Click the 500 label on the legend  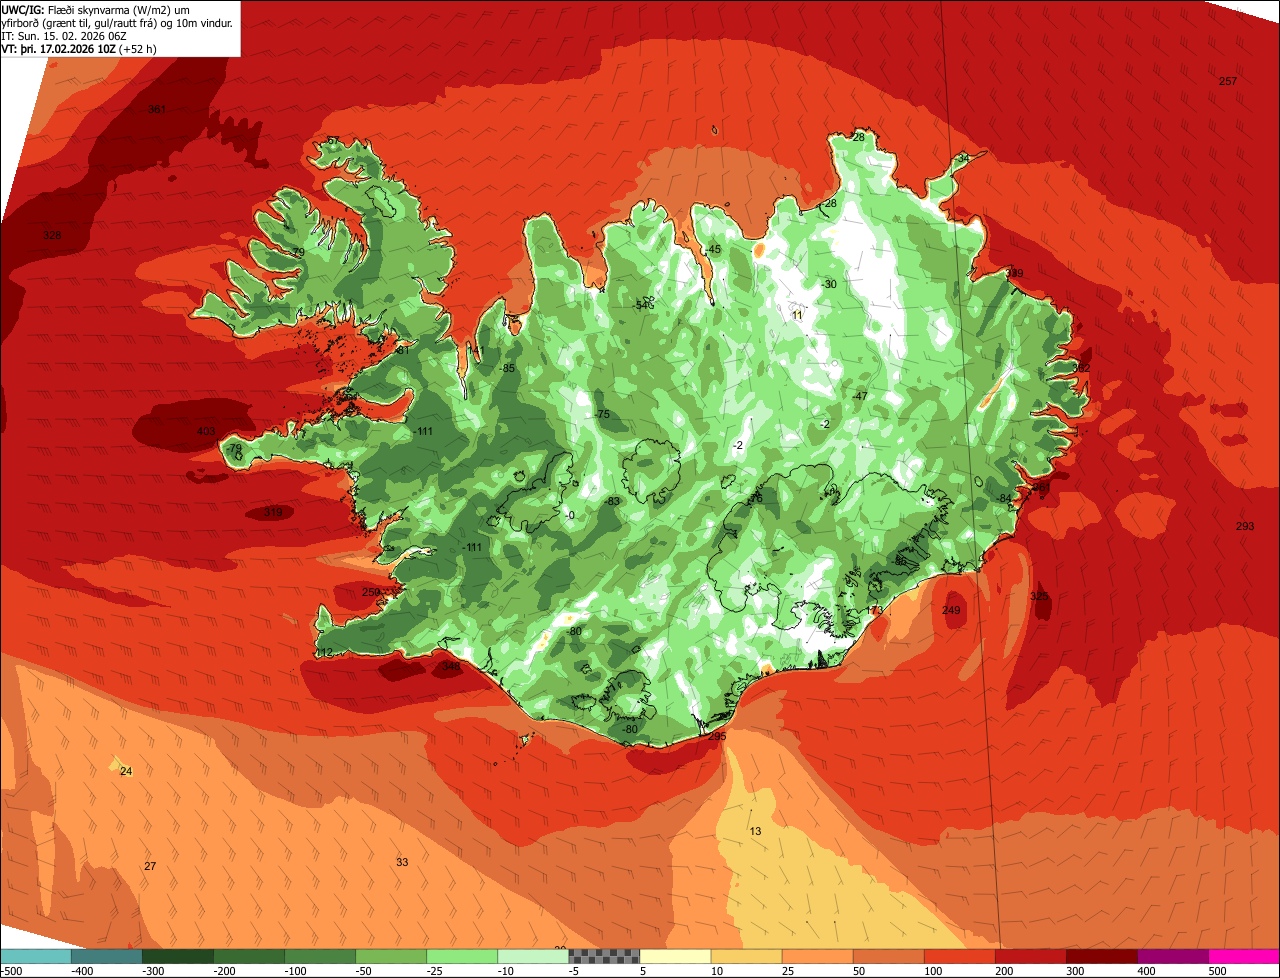pos(1216,971)
